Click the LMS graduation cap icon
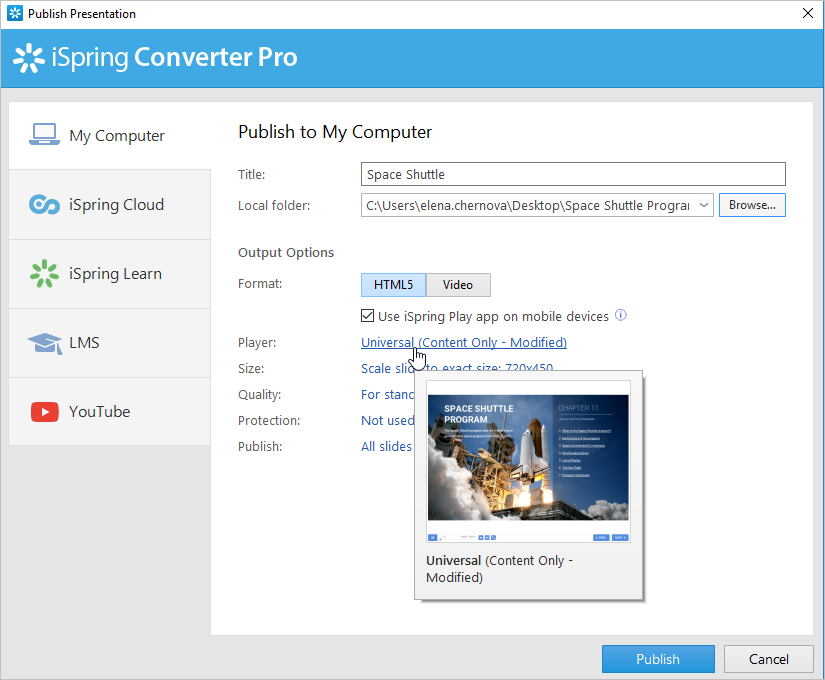The height and width of the screenshot is (680, 825). point(45,343)
